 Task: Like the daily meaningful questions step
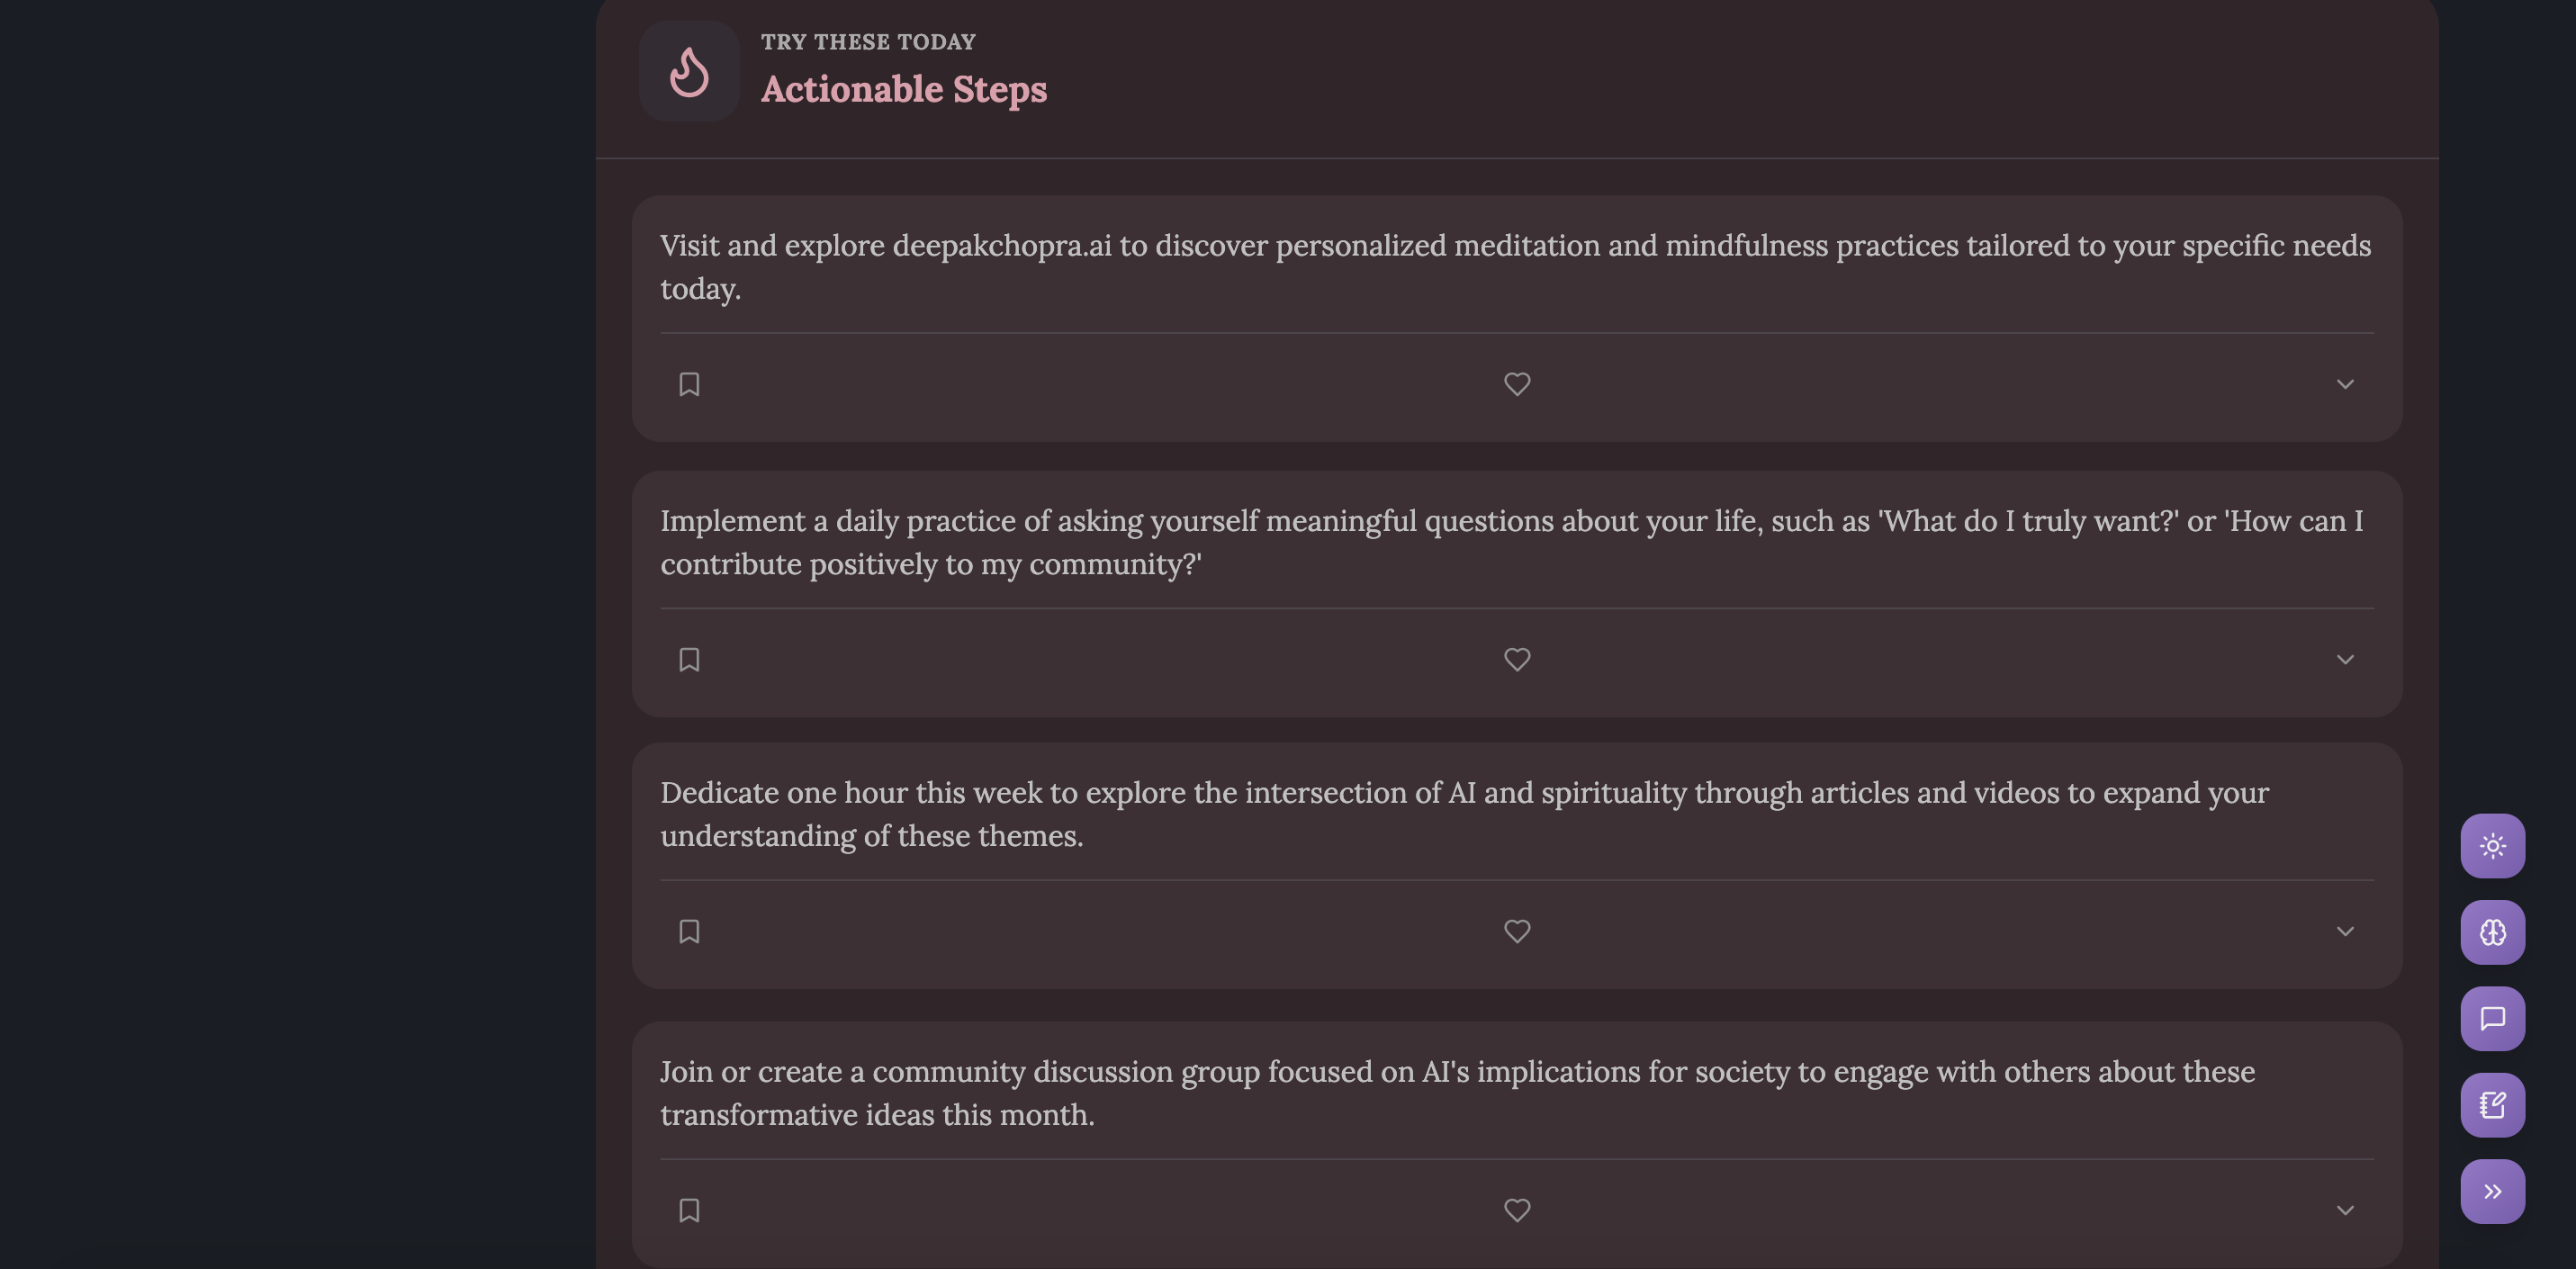point(1517,660)
